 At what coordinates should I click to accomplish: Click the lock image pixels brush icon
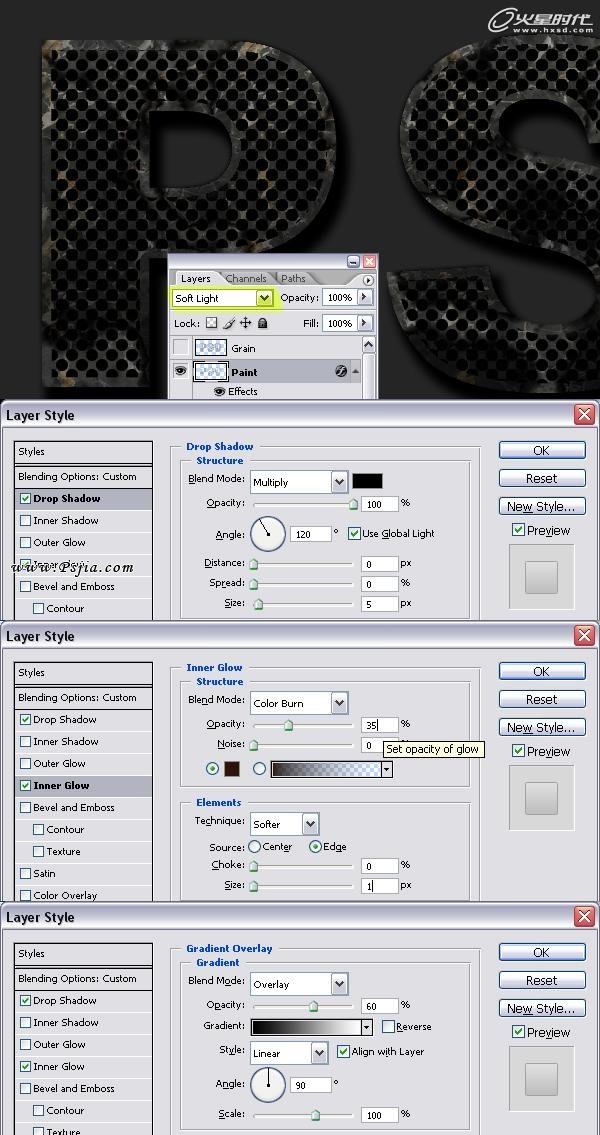click(x=229, y=324)
